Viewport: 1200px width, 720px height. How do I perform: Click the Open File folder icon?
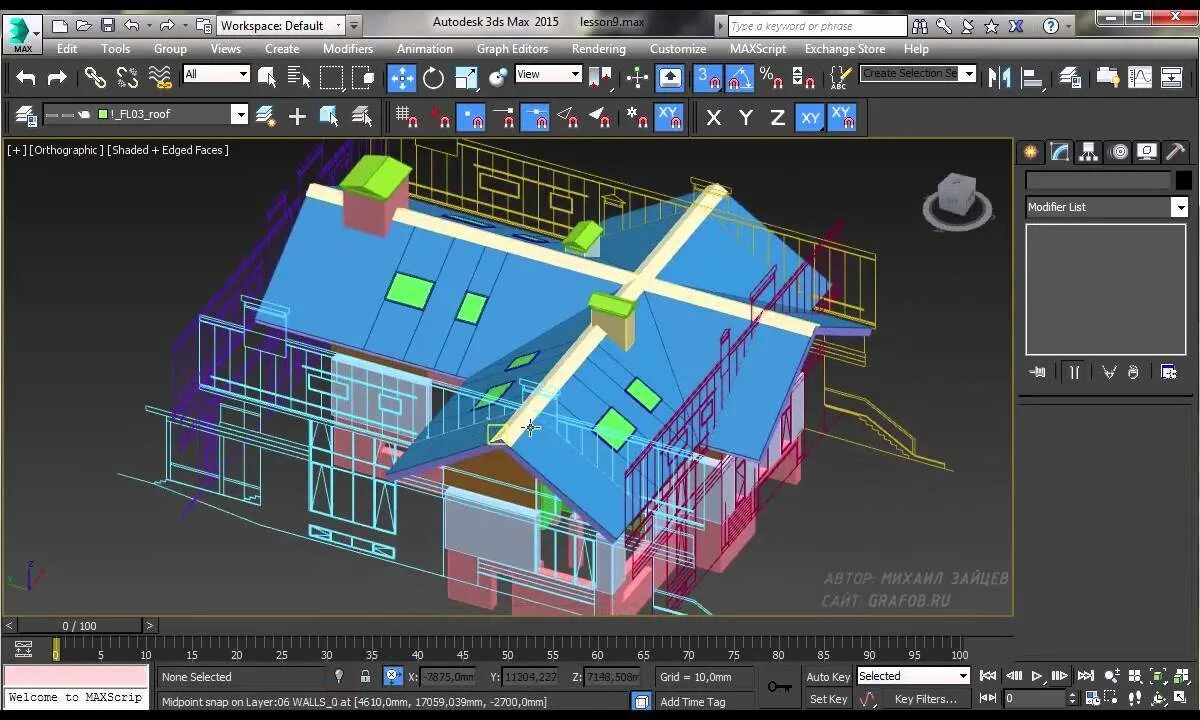point(84,25)
